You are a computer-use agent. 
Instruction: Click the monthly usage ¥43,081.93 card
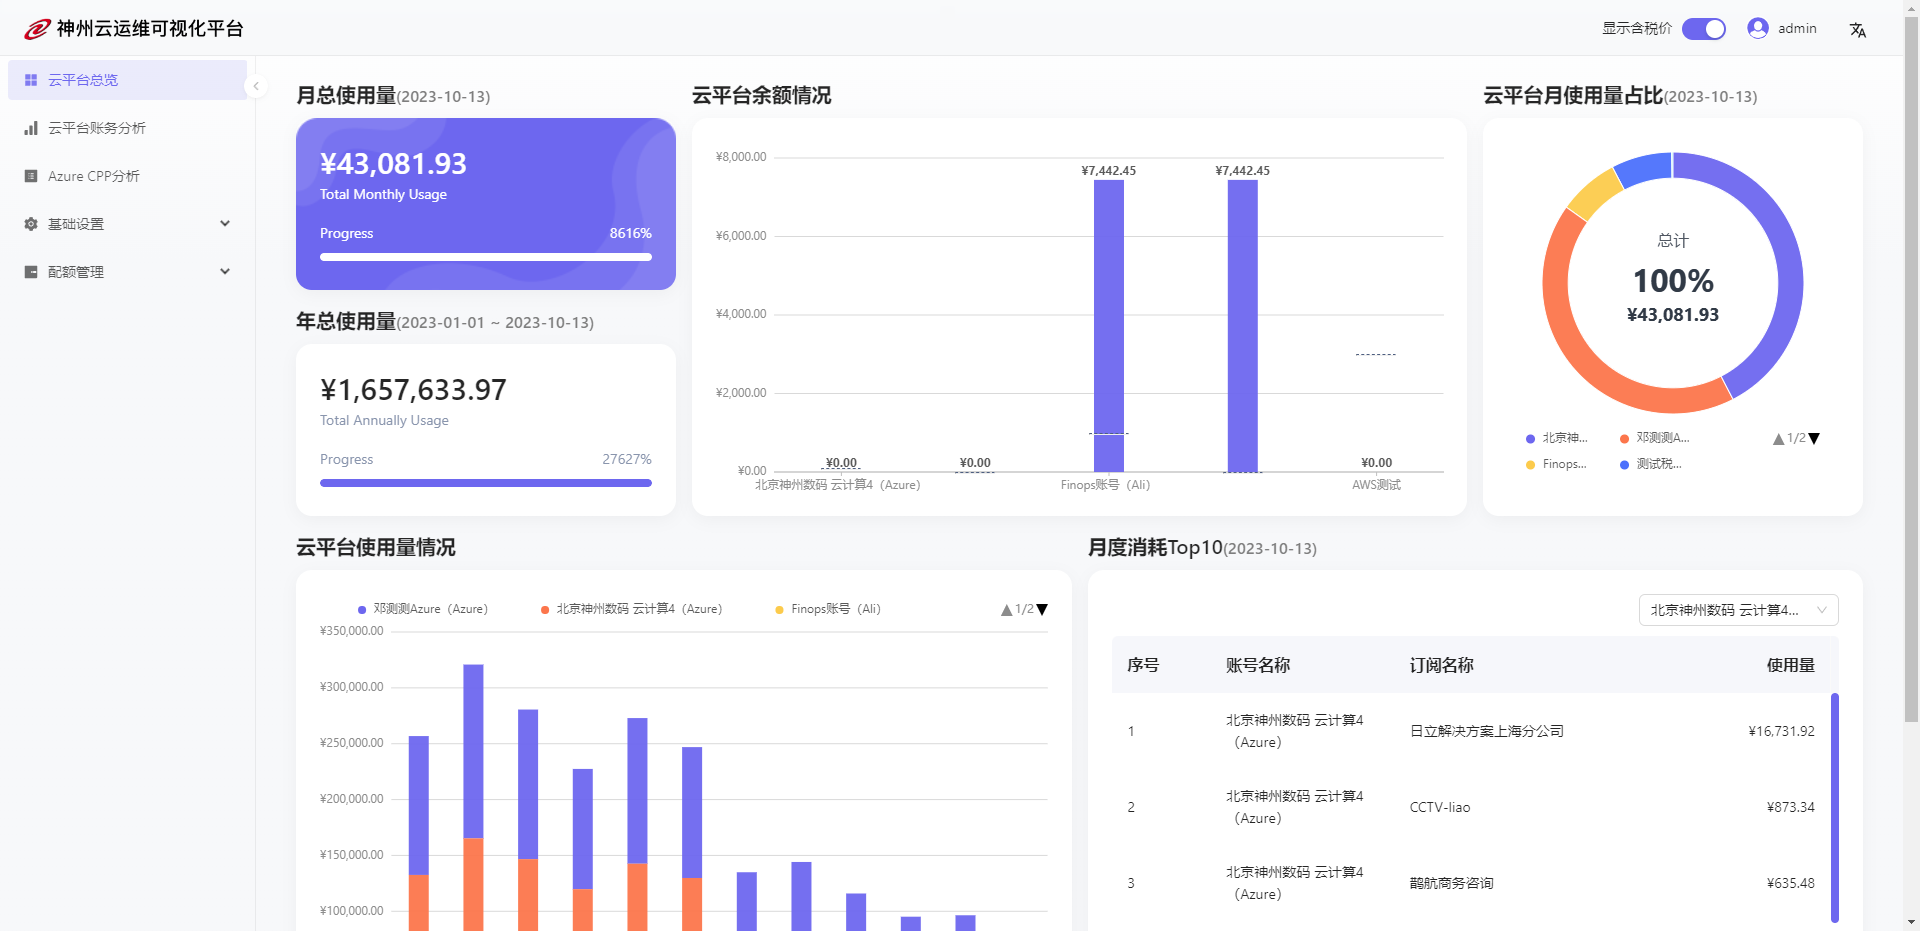(x=486, y=204)
